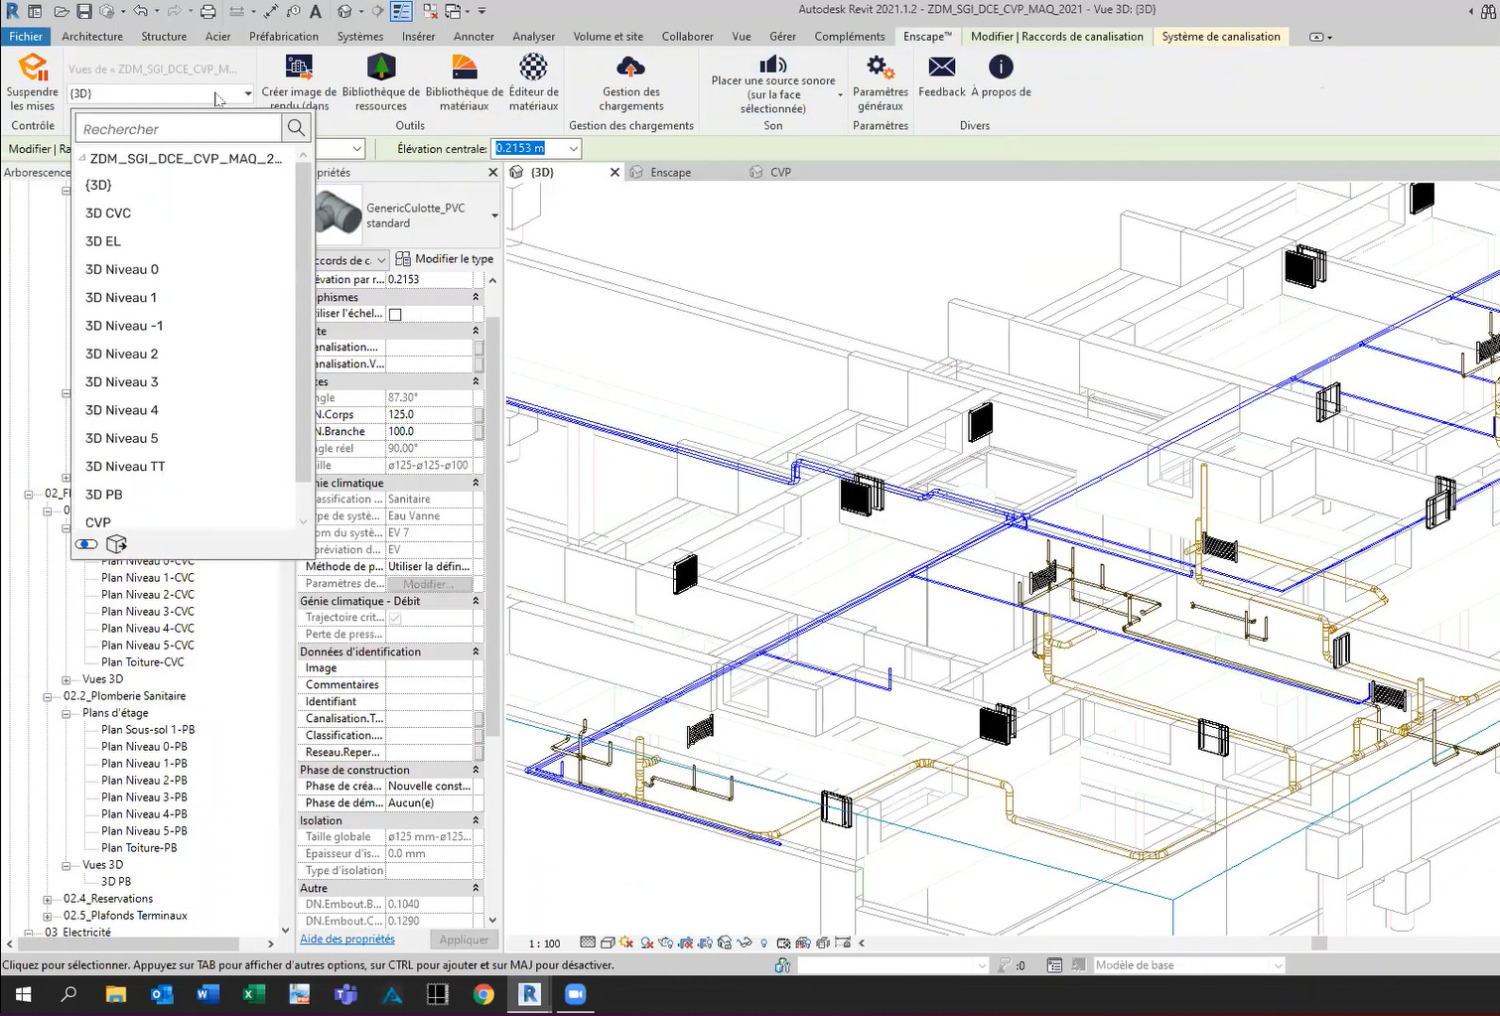The image size is (1500, 1016).
Task: Click the Aide des propriétés link
Action: pyautogui.click(x=347, y=938)
